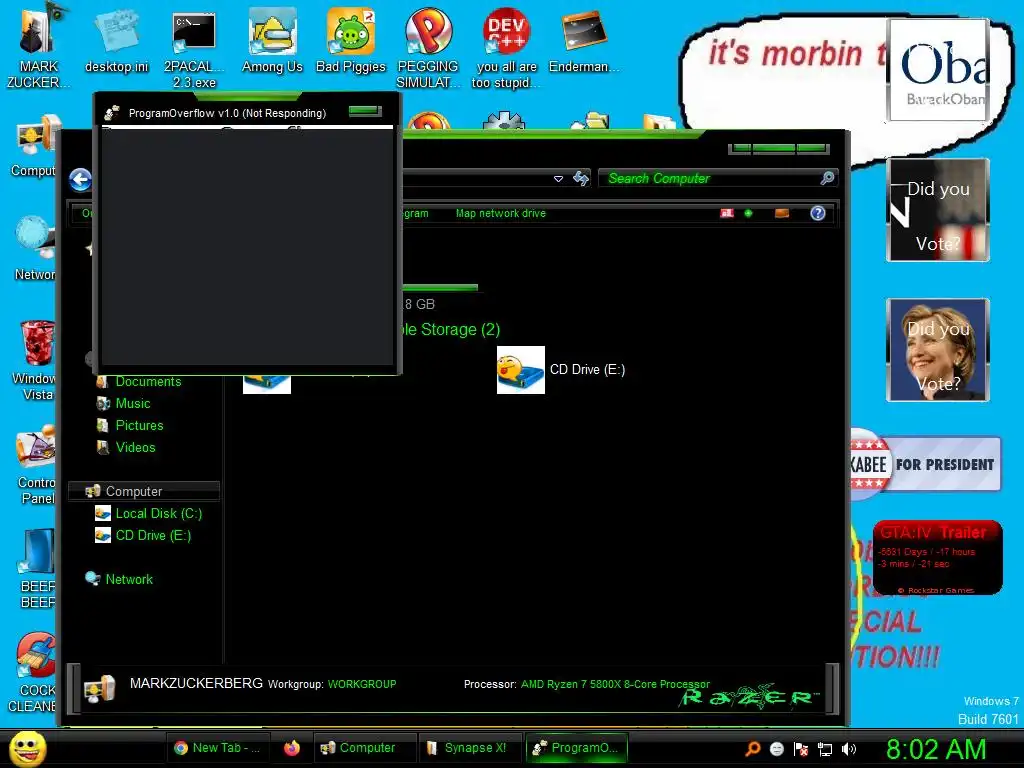Image resolution: width=1024 pixels, height=768 pixels.
Task: Open the Computer desktop icon
Action: coord(34,146)
